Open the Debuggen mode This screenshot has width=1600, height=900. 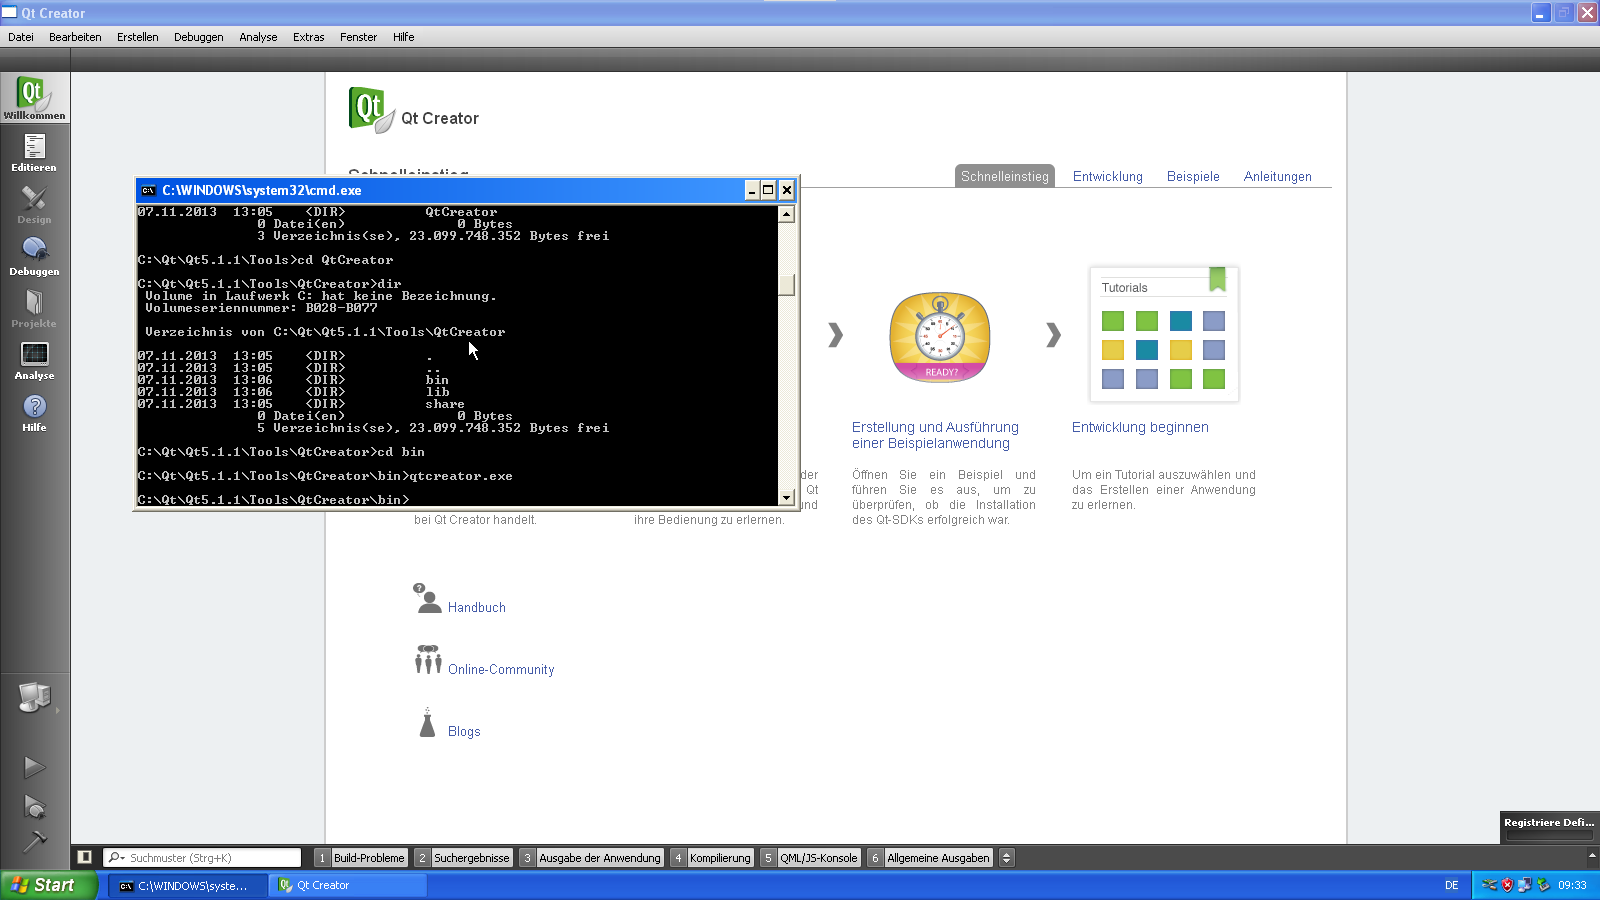coord(34,256)
